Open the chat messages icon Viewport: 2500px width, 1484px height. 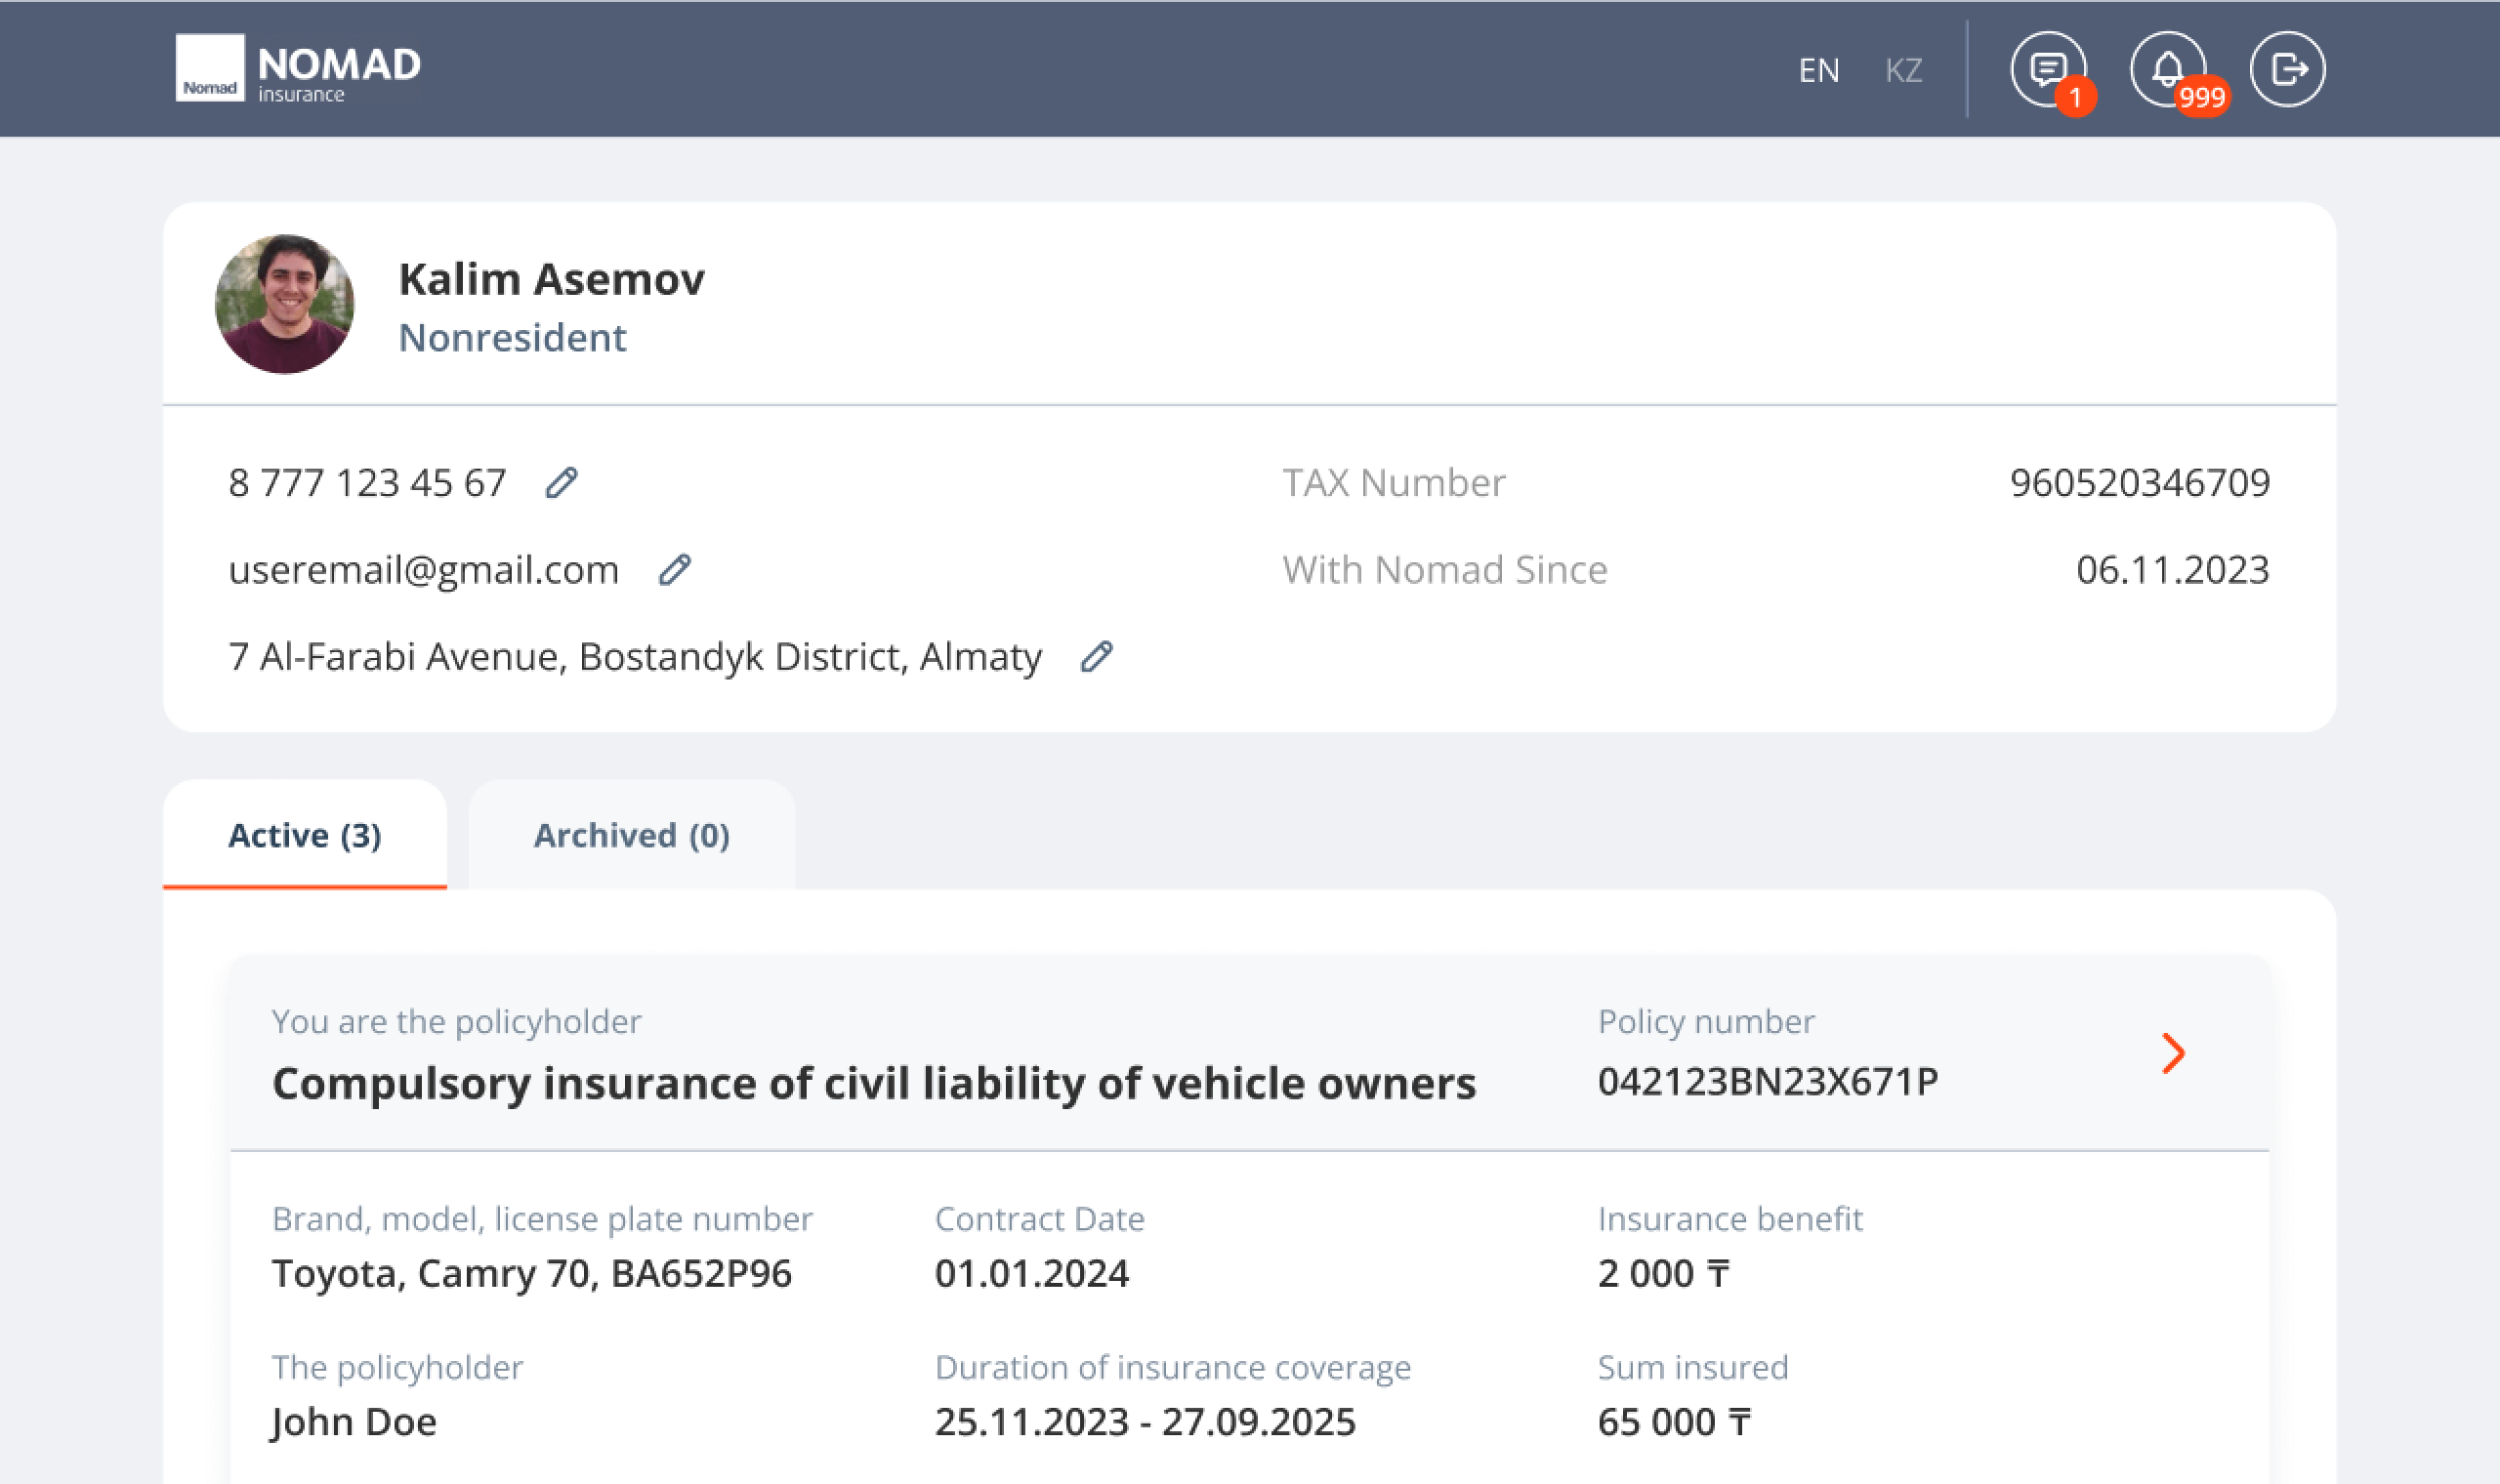[2046, 68]
